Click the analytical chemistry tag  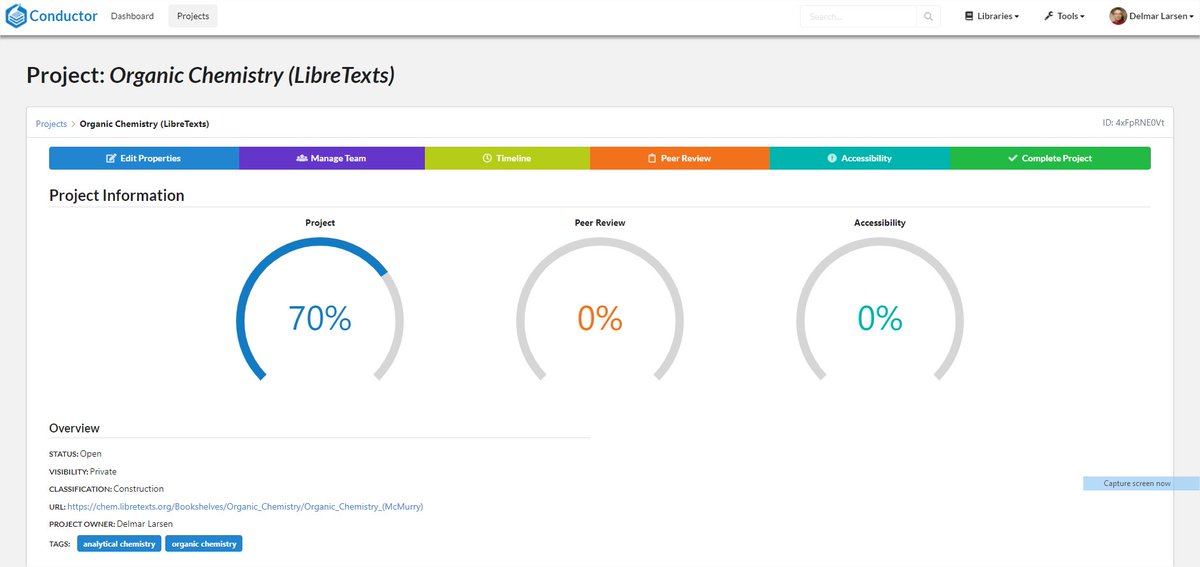point(119,544)
